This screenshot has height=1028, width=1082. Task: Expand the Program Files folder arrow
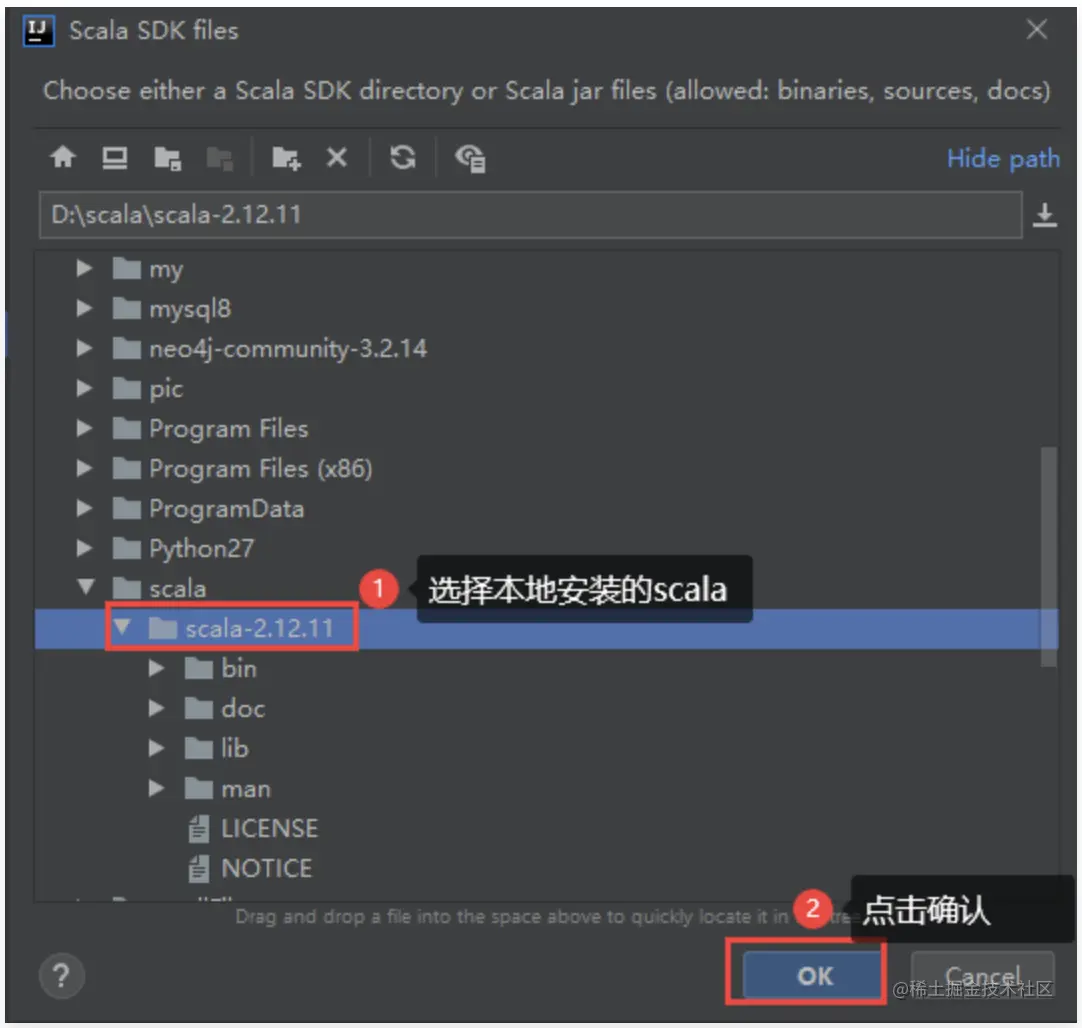pos(84,428)
